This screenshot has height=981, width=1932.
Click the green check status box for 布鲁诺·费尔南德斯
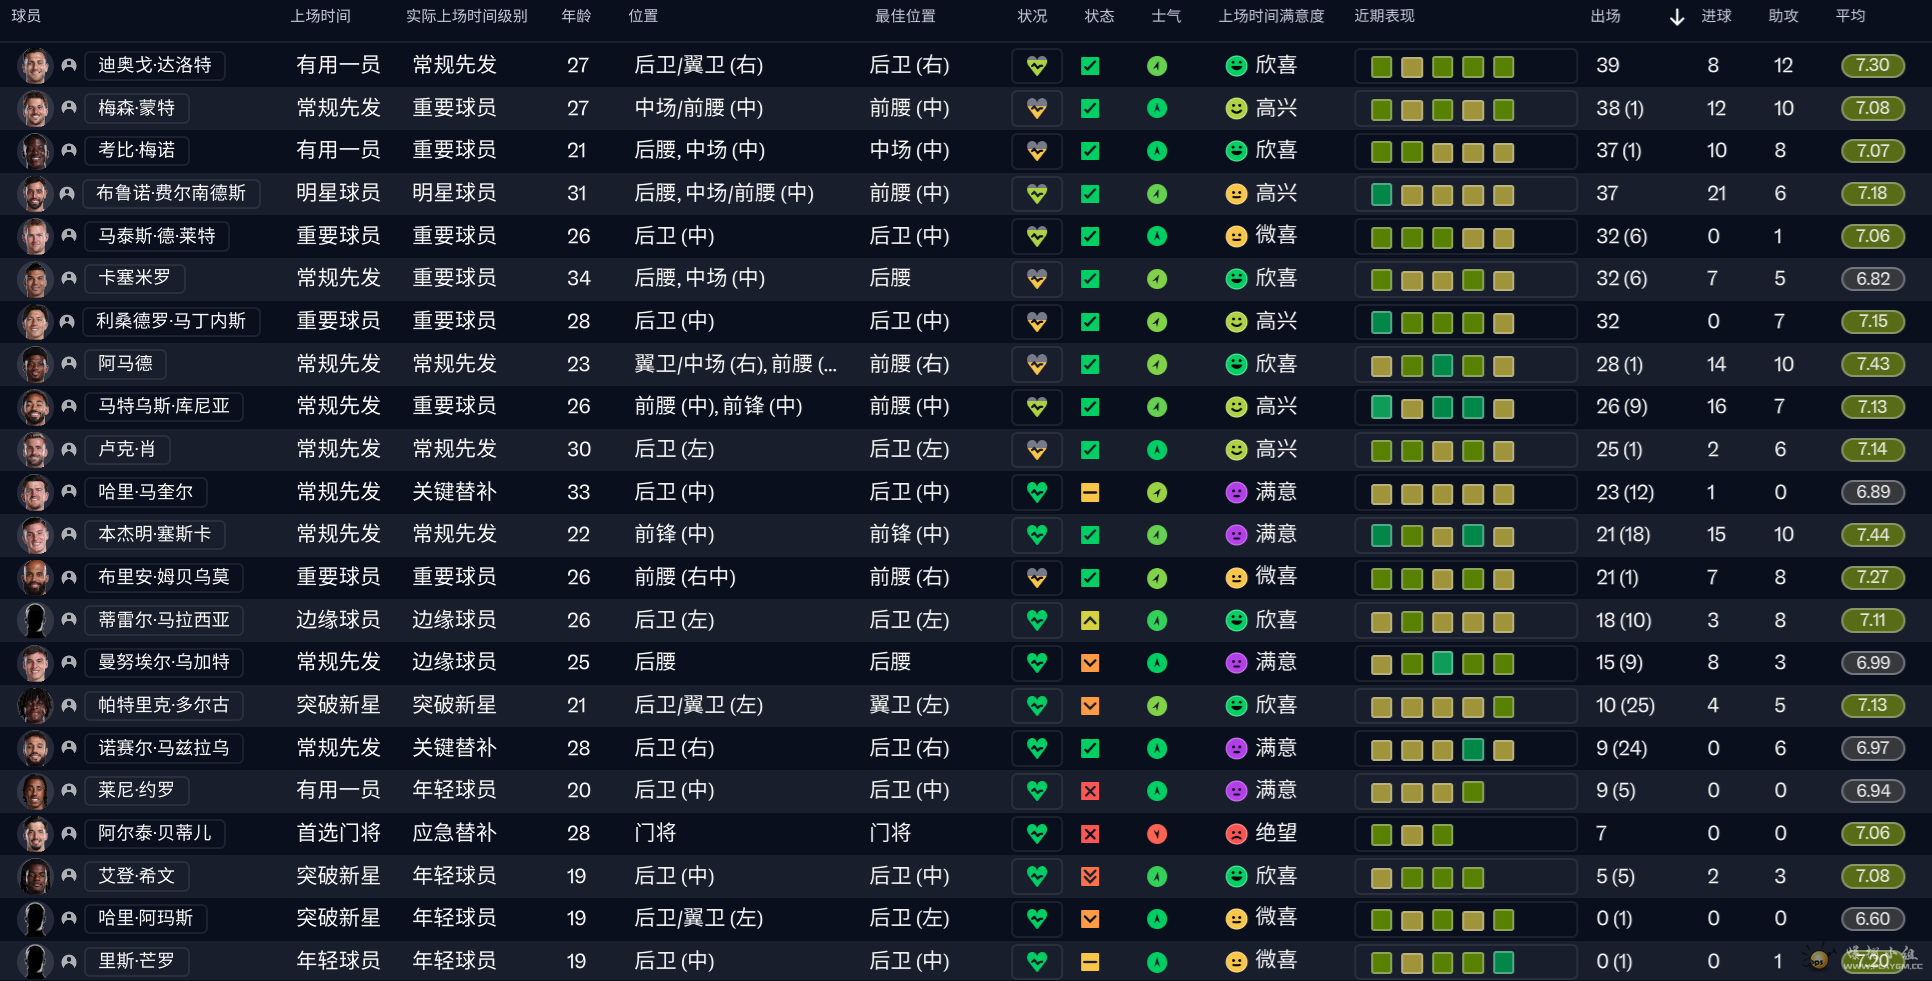click(x=1090, y=194)
